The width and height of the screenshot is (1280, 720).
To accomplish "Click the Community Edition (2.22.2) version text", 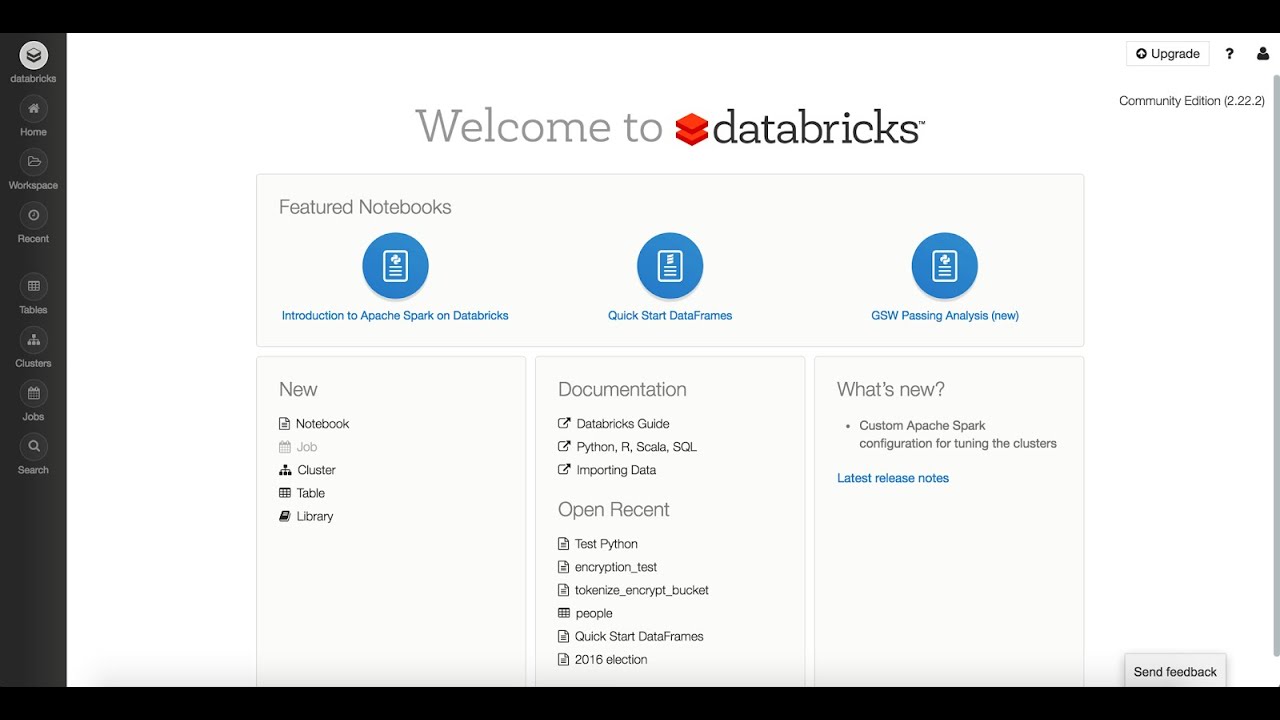I will coord(1192,101).
